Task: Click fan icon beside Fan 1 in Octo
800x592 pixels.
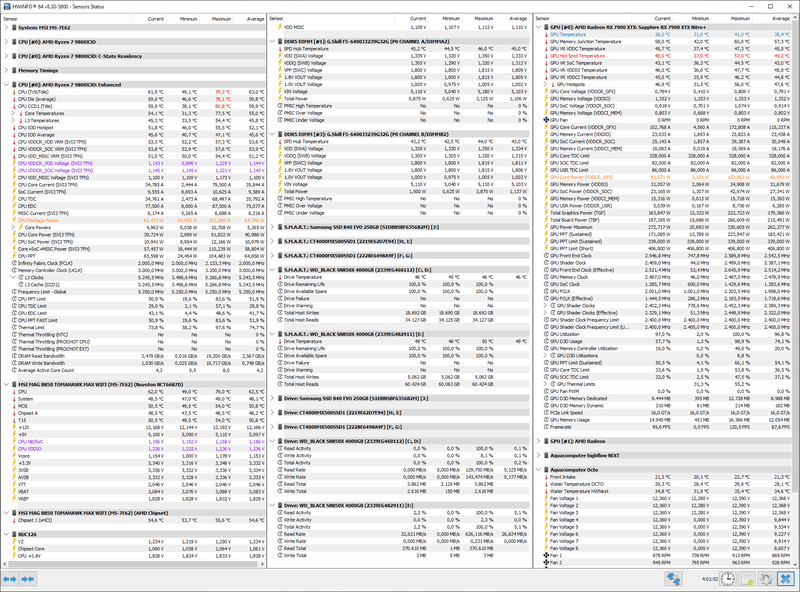Action: tap(546, 555)
